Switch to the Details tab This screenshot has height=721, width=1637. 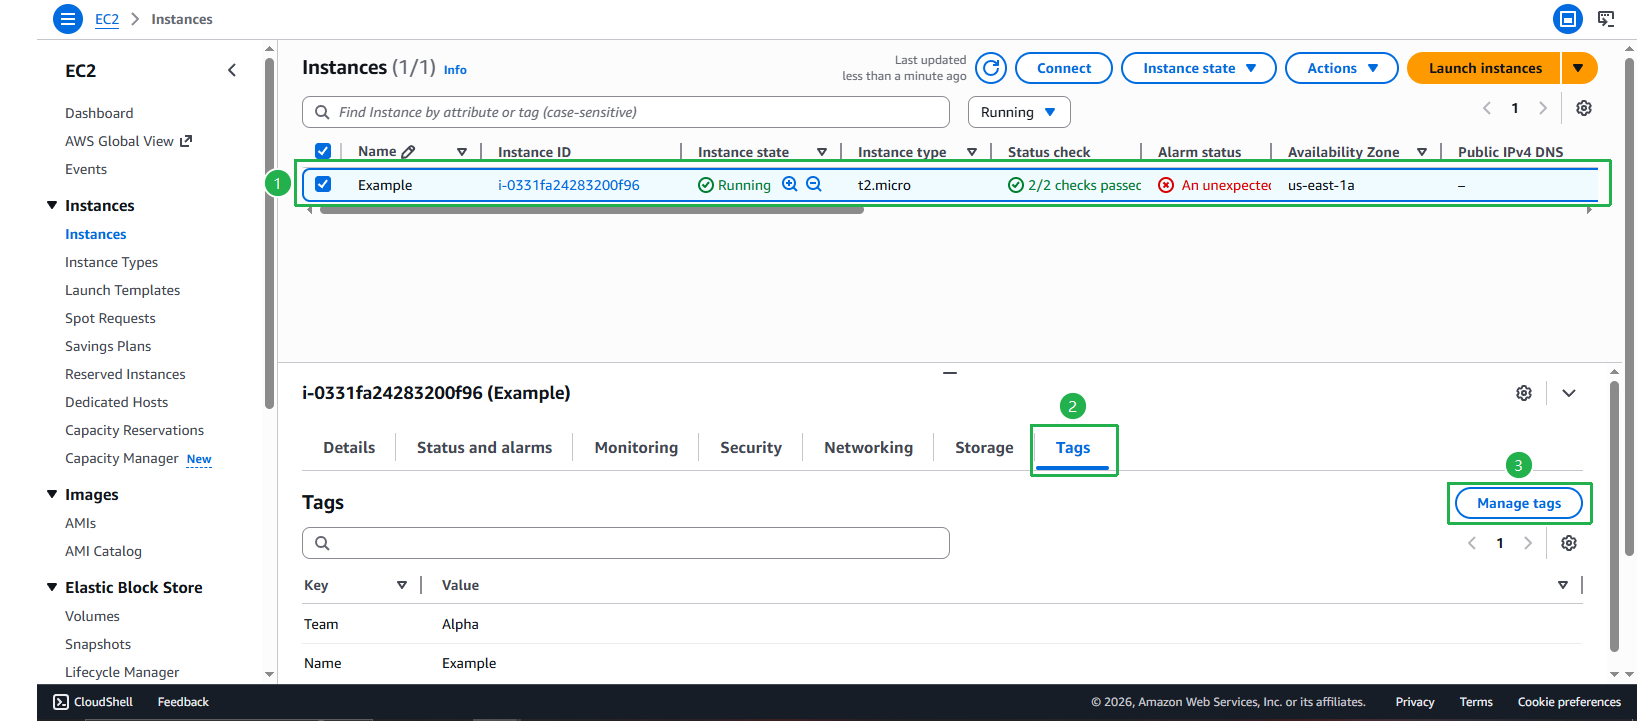click(x=349, y=448)
